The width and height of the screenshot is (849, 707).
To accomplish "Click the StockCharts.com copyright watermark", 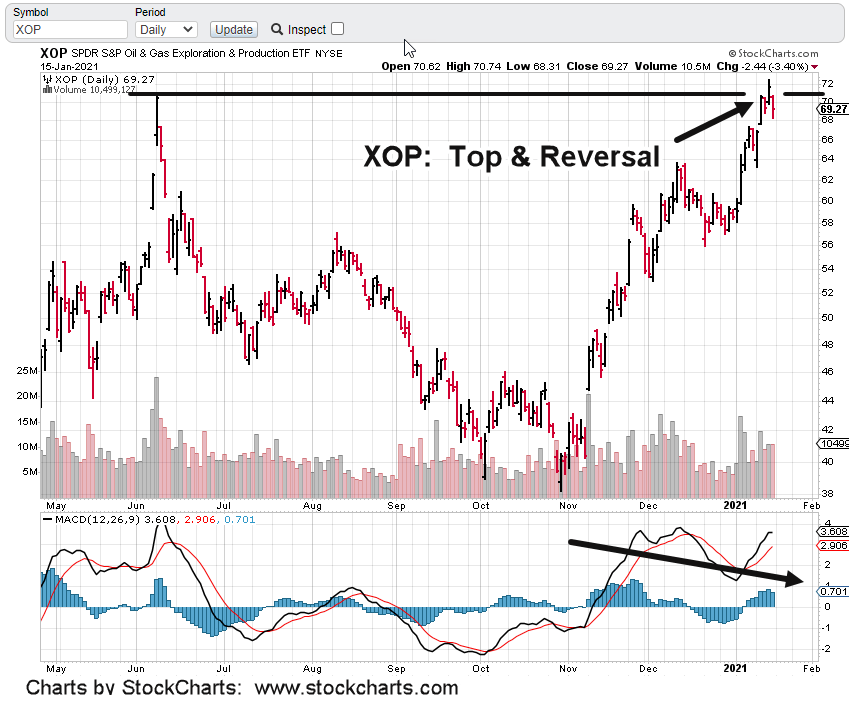I will [773, 54].
